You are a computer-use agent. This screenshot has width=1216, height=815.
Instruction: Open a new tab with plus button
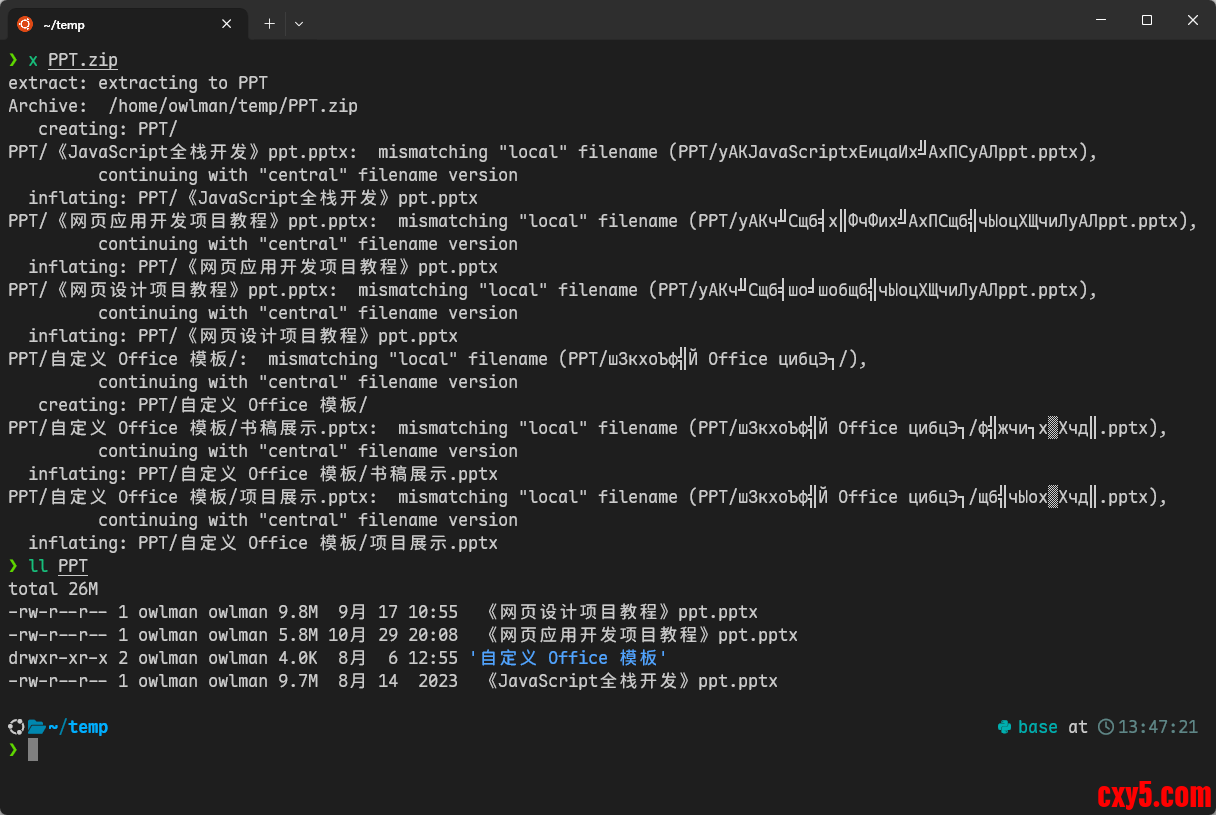269,24
